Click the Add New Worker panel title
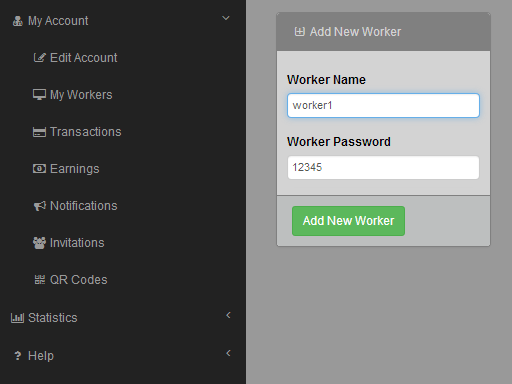 [x=355, y=32]
